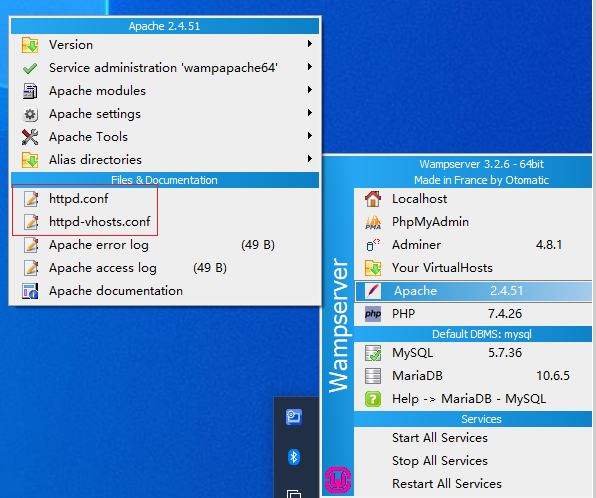Click the blue camera tray icon
596x498 pixels.
(294, 417)
